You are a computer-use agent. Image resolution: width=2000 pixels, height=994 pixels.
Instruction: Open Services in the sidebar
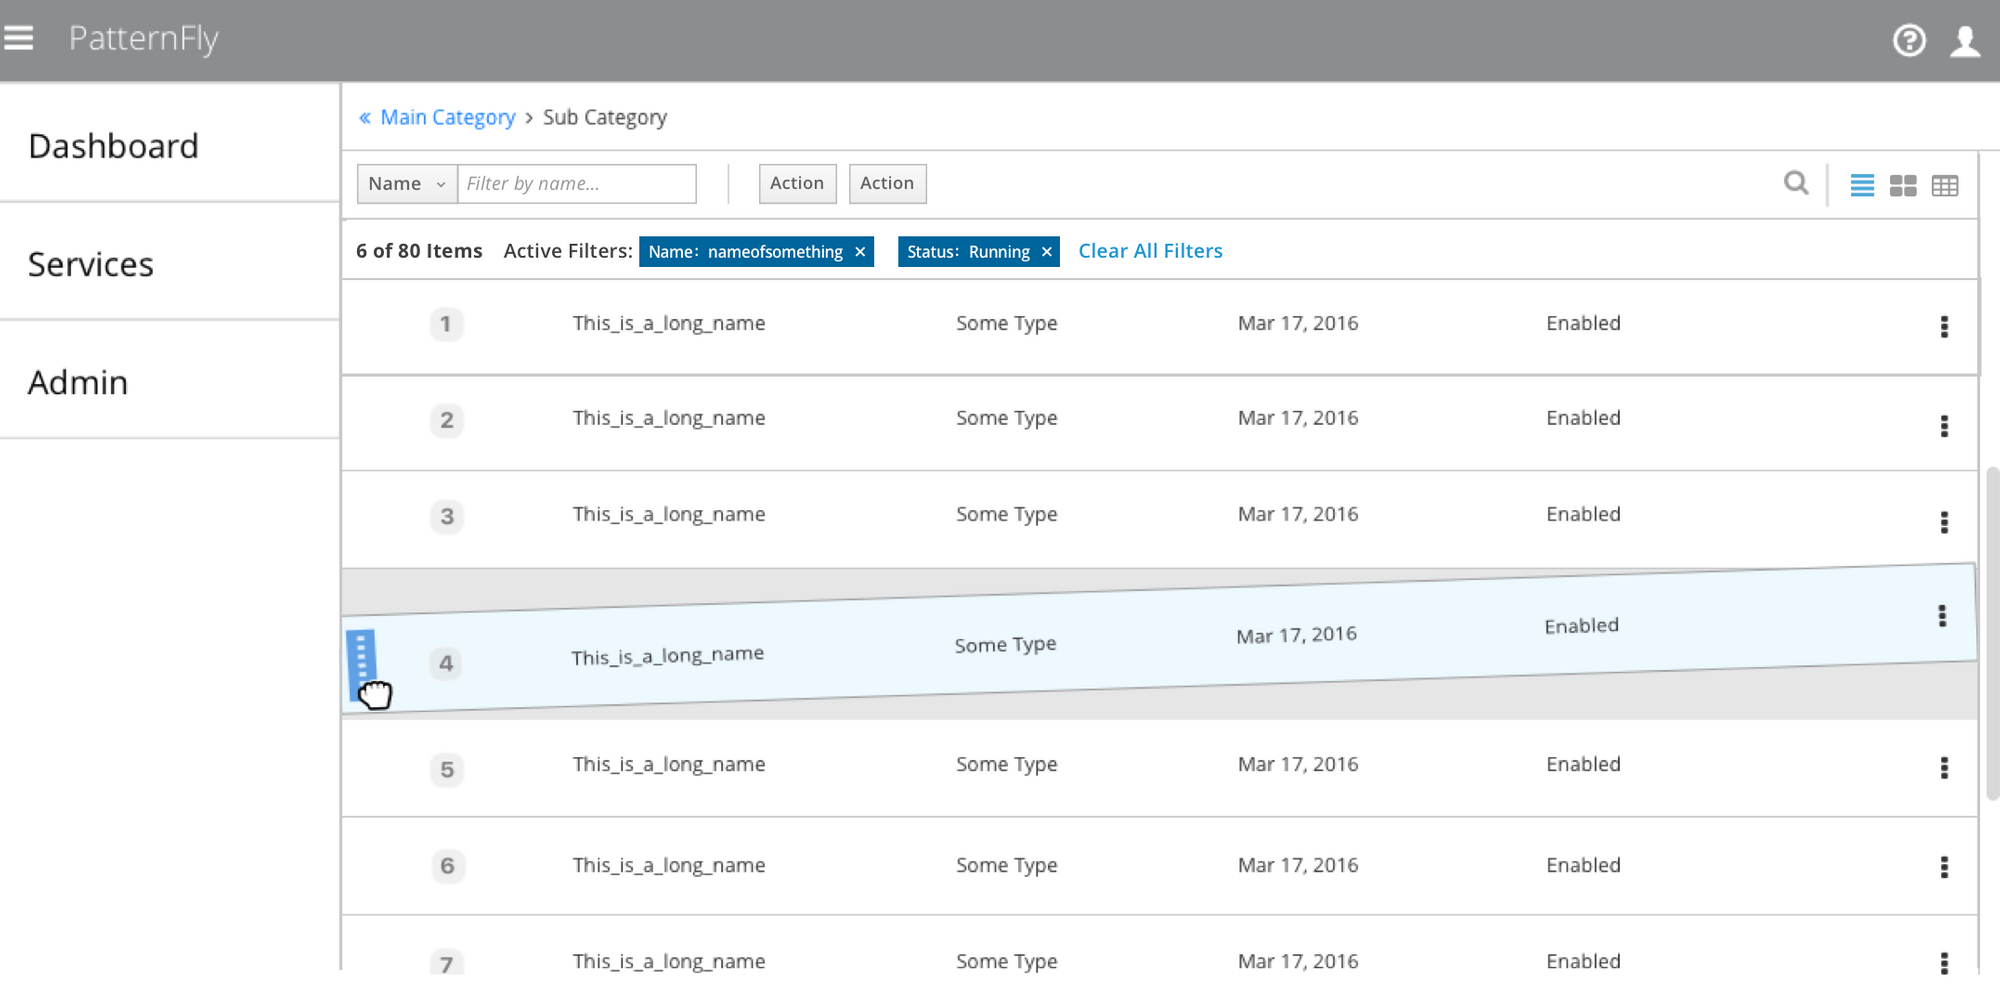[91, 264]
